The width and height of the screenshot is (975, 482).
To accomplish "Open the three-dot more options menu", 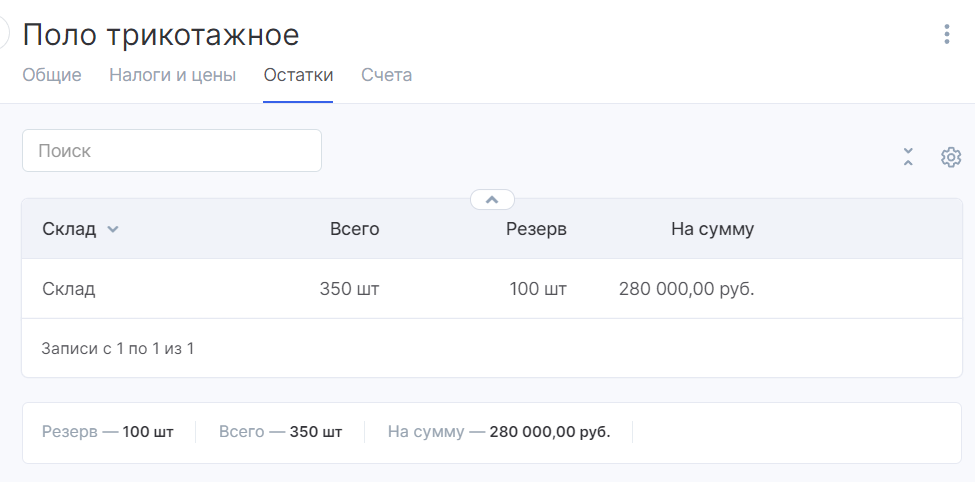I will pyautogui.click(x=946, y=34).
